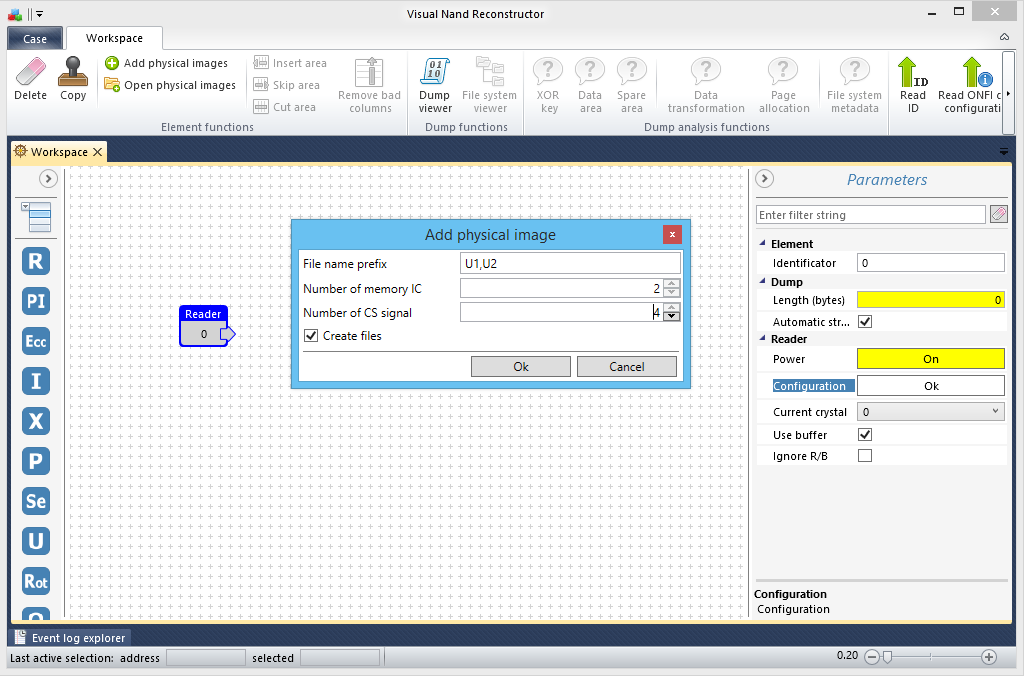The height and width of the screenshot is (677, 1025).
Task: Collapse the Dump section
Action: tap(762, 281)
